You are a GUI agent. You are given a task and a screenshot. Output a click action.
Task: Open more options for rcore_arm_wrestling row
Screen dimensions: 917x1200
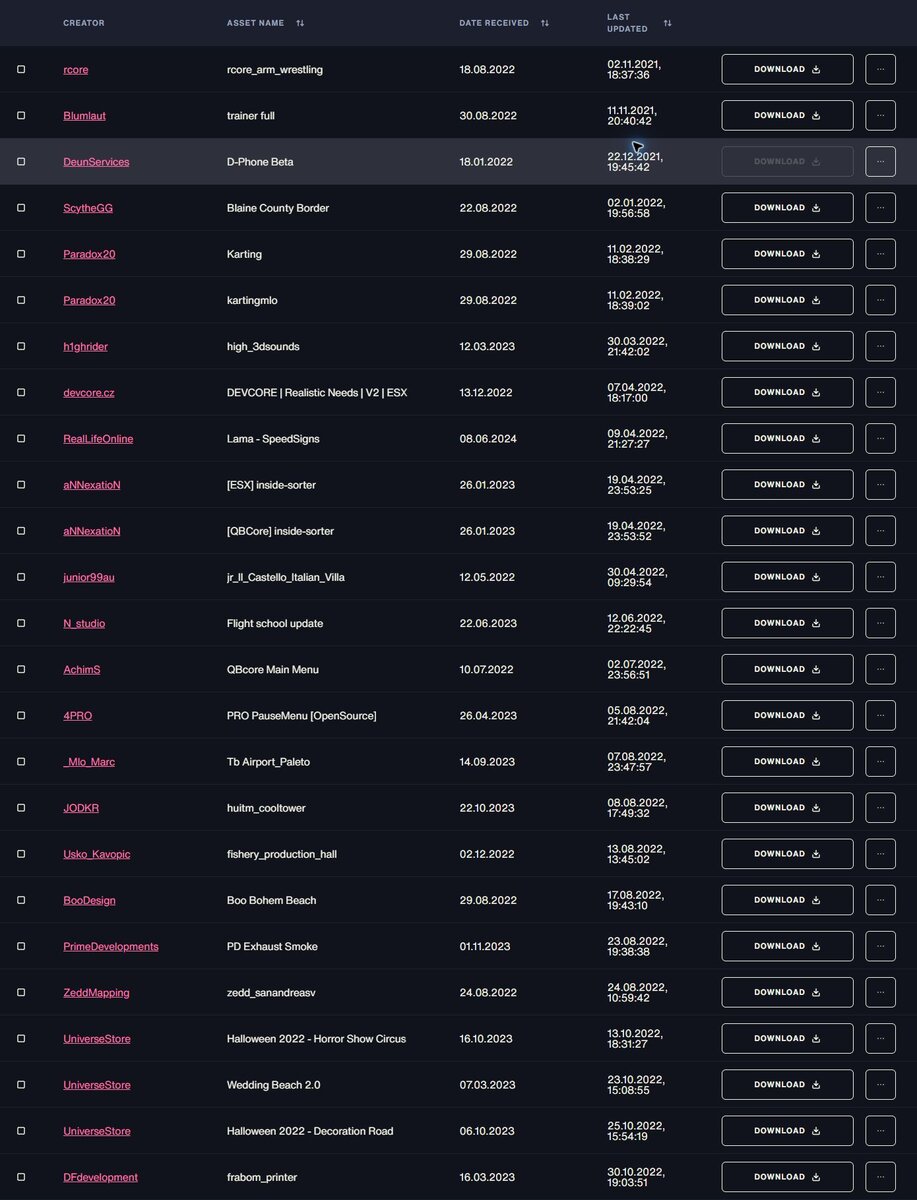pos(880,69)
